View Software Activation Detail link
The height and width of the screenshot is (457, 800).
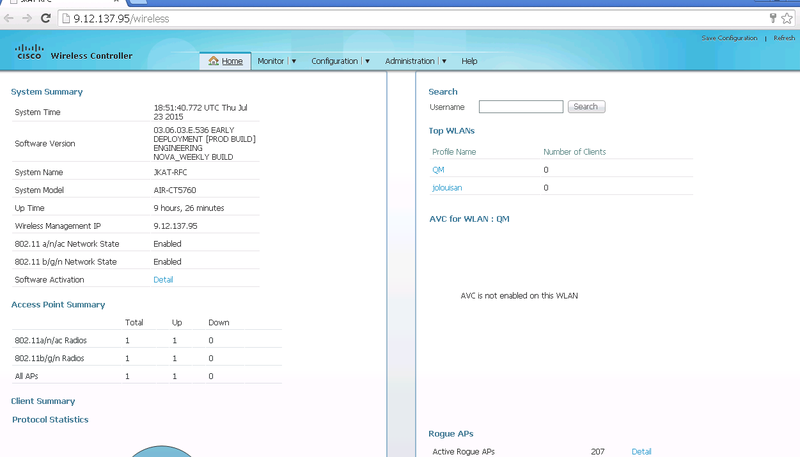(163, 280)
